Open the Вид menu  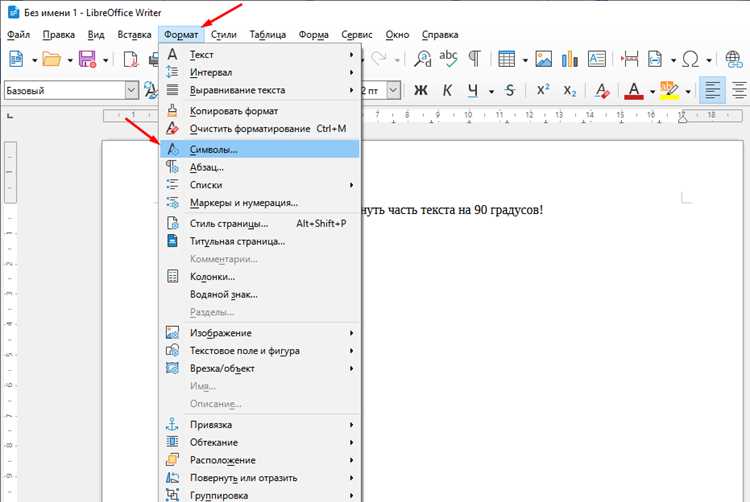point(96,34)
